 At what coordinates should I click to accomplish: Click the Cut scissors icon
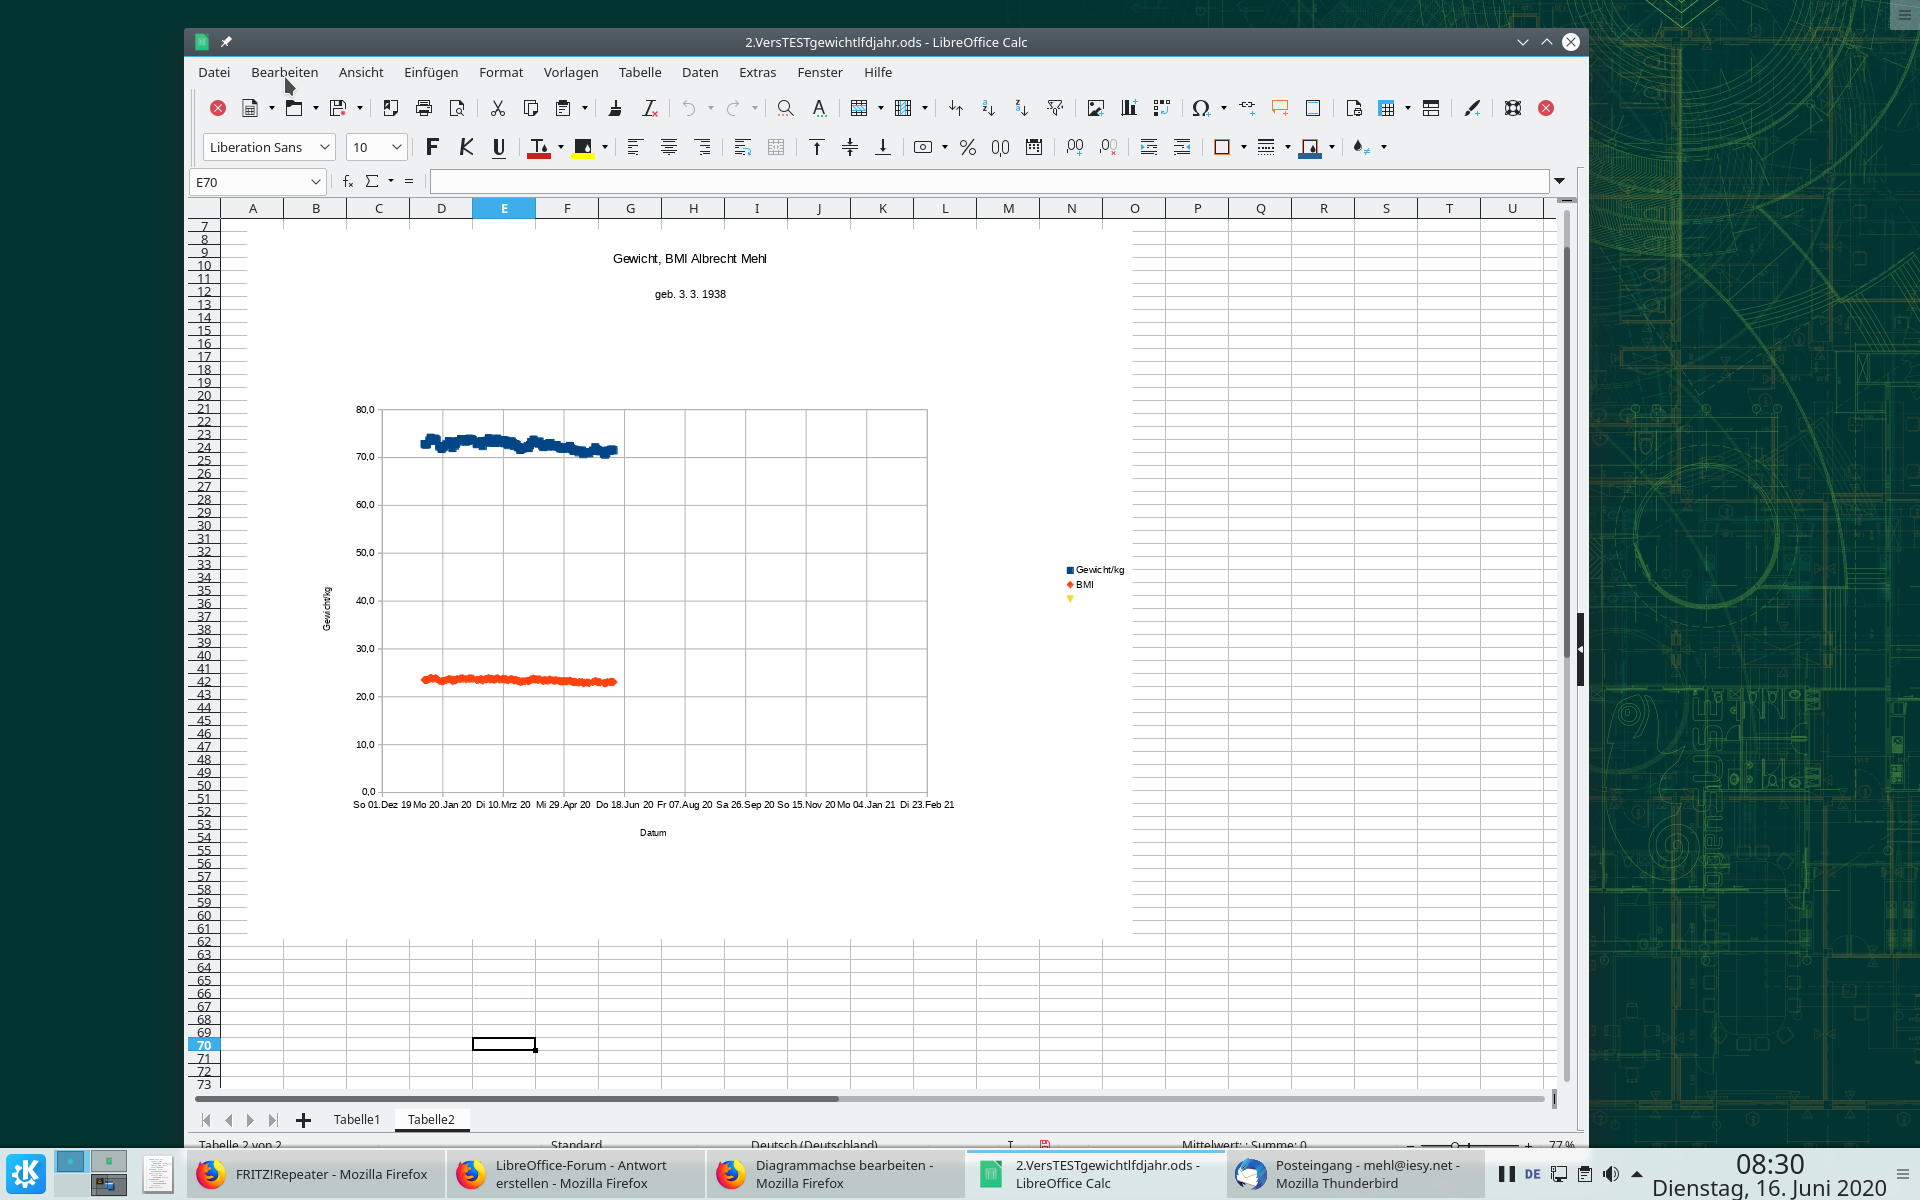(x=498, y=108)
